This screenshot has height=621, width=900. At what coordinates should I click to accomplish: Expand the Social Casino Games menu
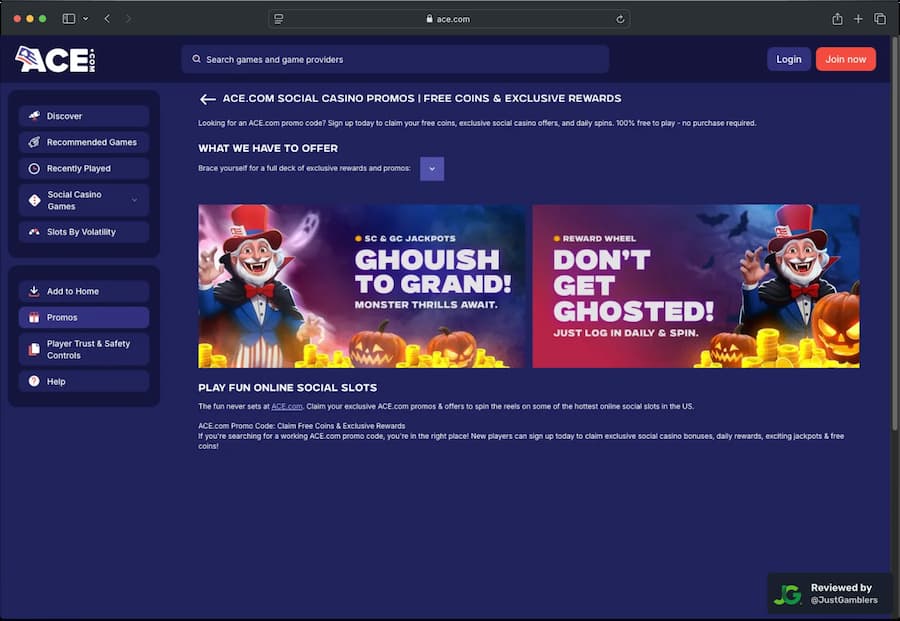click(x=133, y=200)
